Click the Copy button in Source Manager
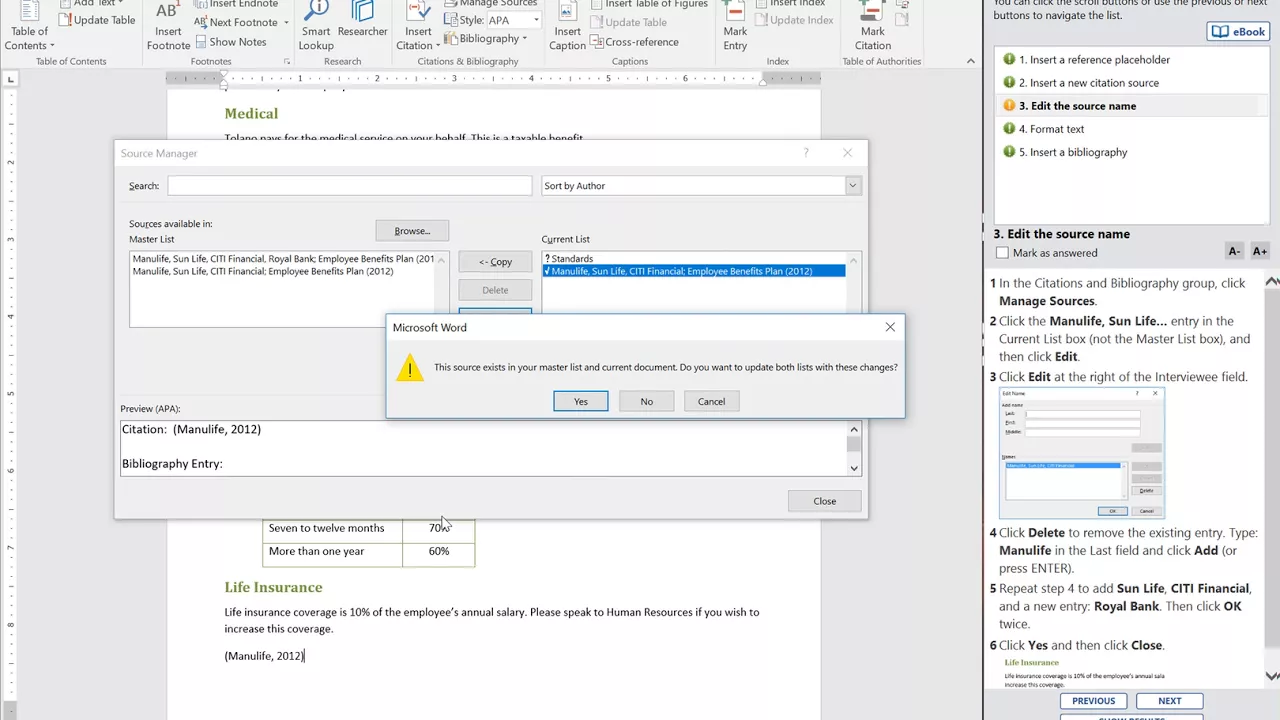Screen dimensions: 1280x720 (x=495, y=262)
